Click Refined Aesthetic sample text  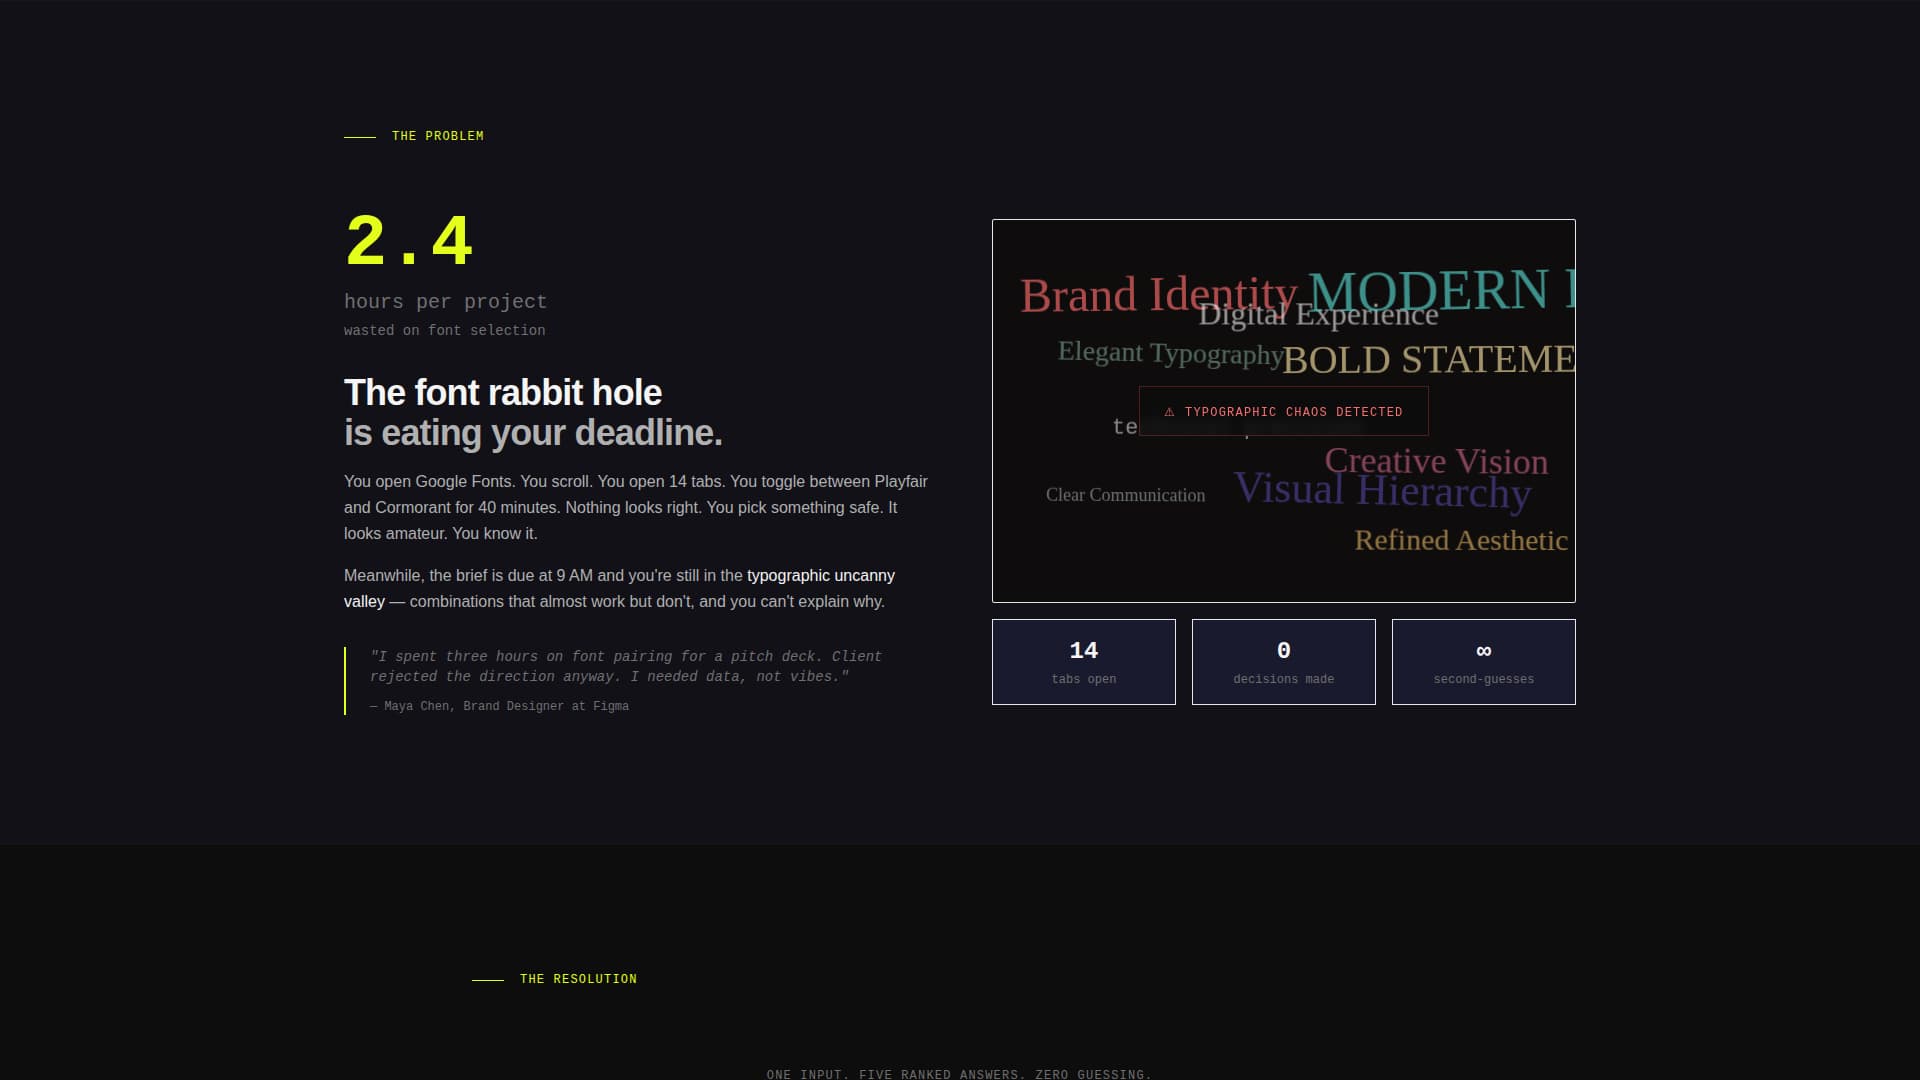1461,540
